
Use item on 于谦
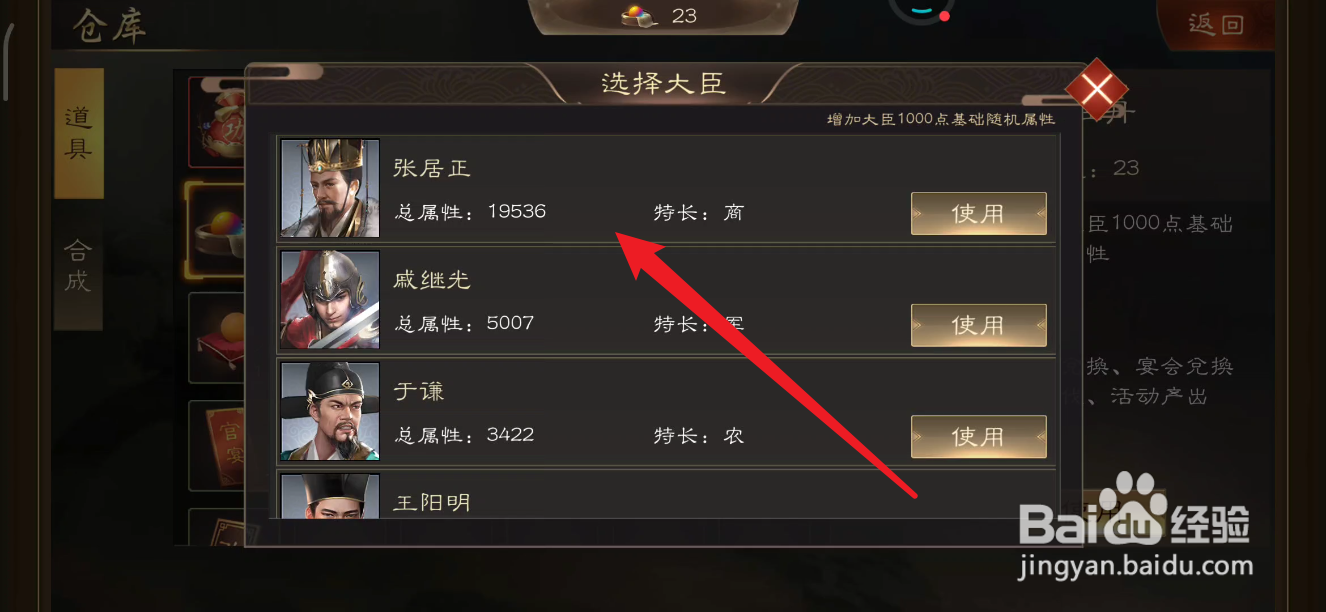pyautogui.click(x=978, y=437)
